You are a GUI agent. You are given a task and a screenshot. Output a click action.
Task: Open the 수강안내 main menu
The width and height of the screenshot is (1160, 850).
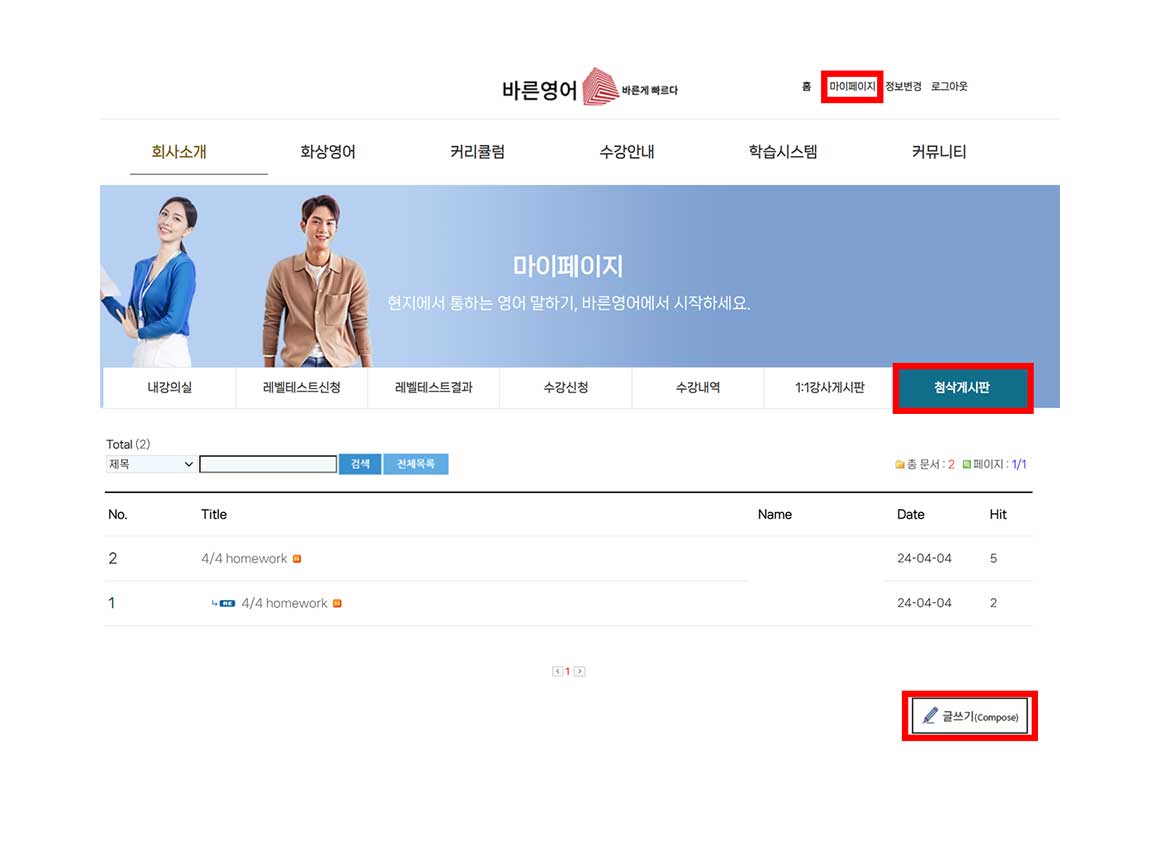pyautogui.click(x=627, y=152)
